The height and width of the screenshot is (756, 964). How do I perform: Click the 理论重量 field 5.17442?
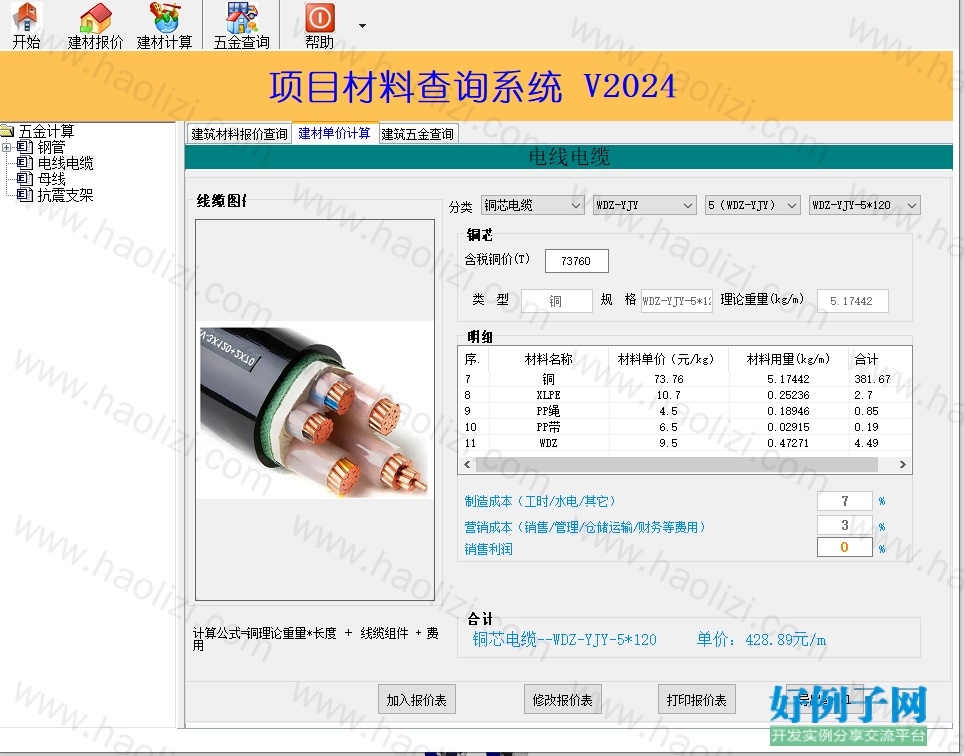coord(853,301)
